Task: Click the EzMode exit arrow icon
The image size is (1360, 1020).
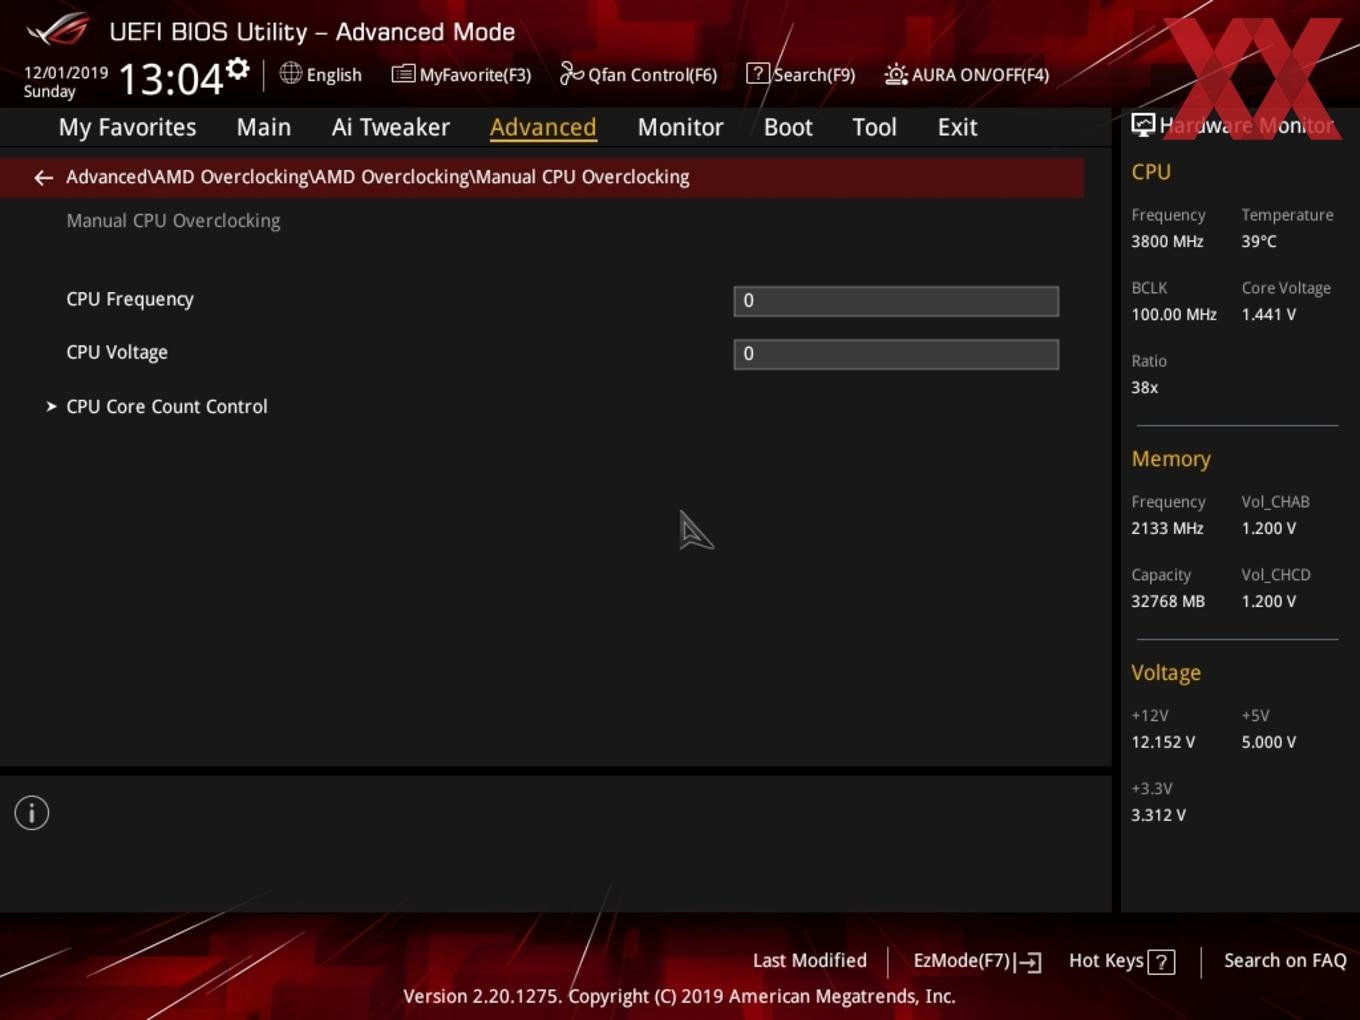Action: [x=1029, y=962]
